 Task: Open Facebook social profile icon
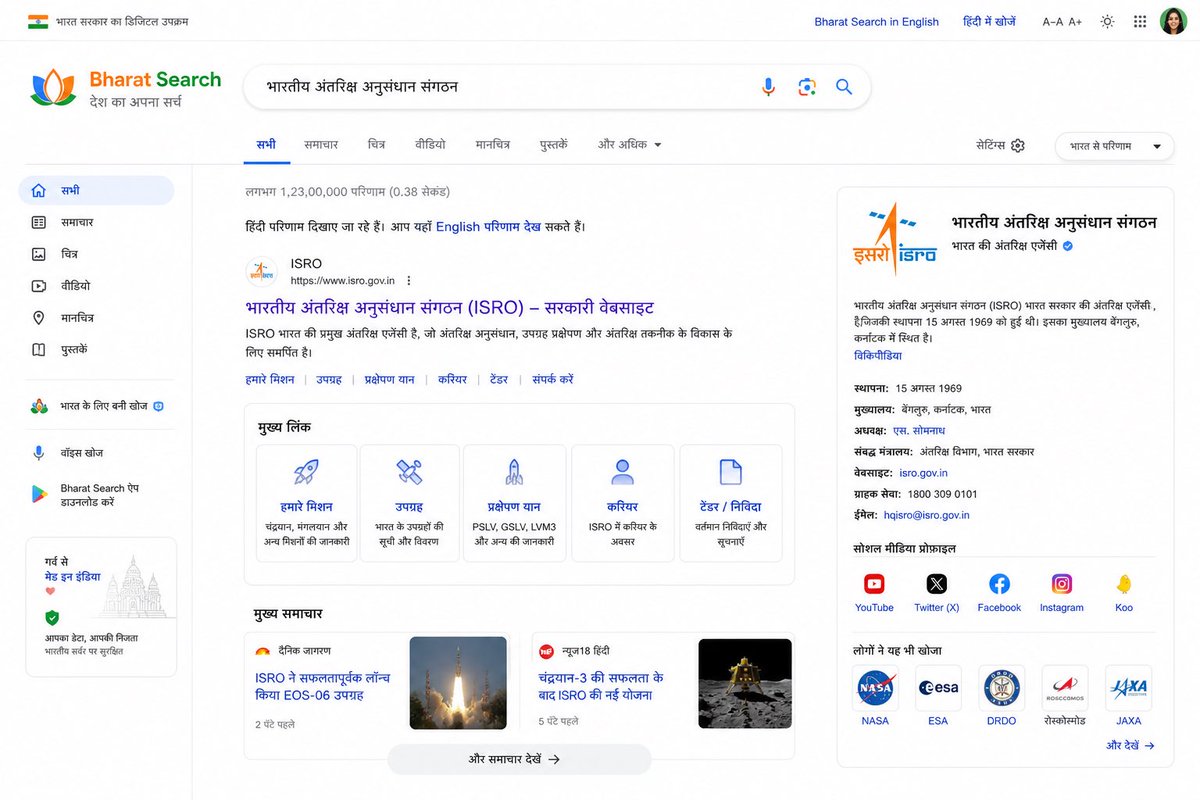999,584
